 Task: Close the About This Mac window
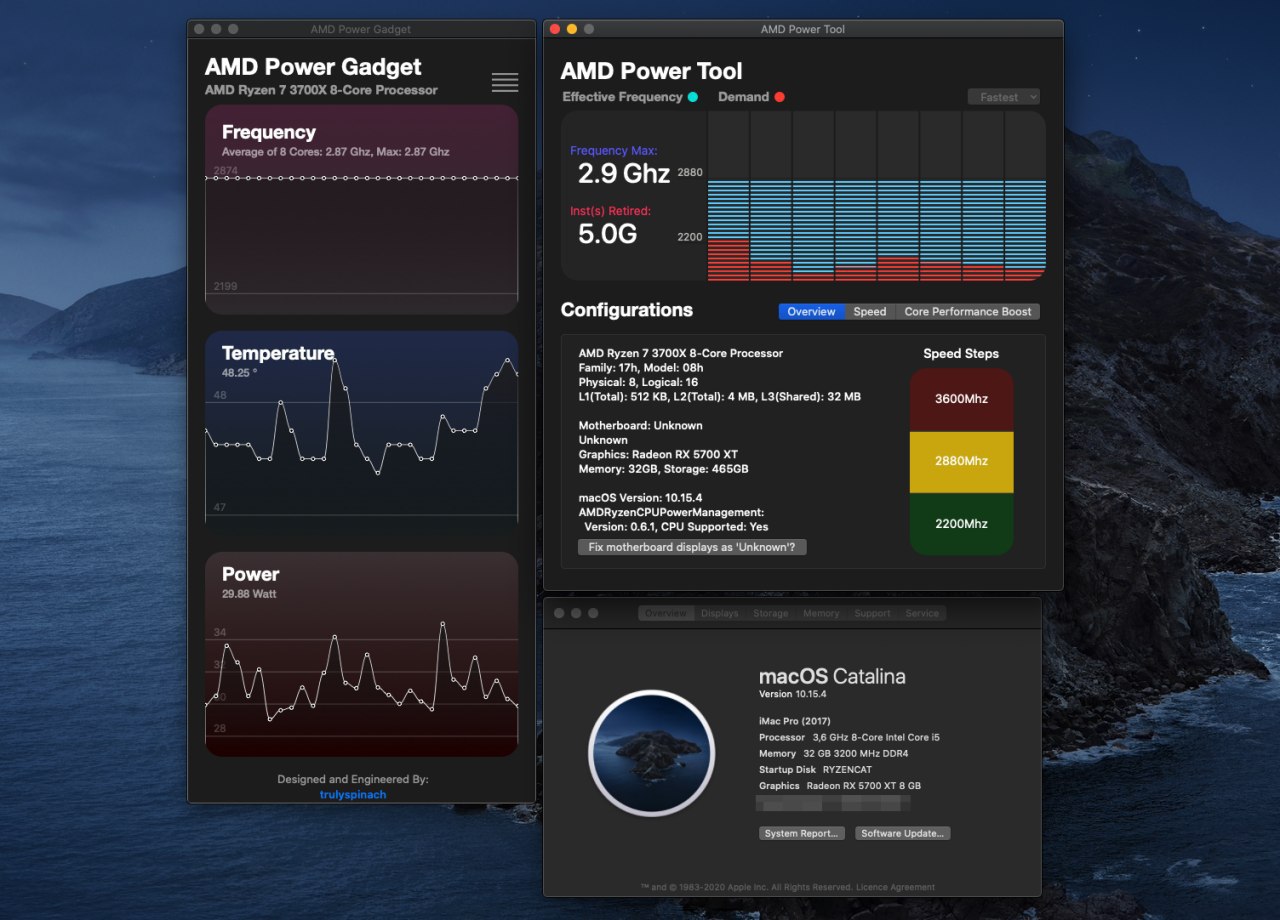coord(560,613)
